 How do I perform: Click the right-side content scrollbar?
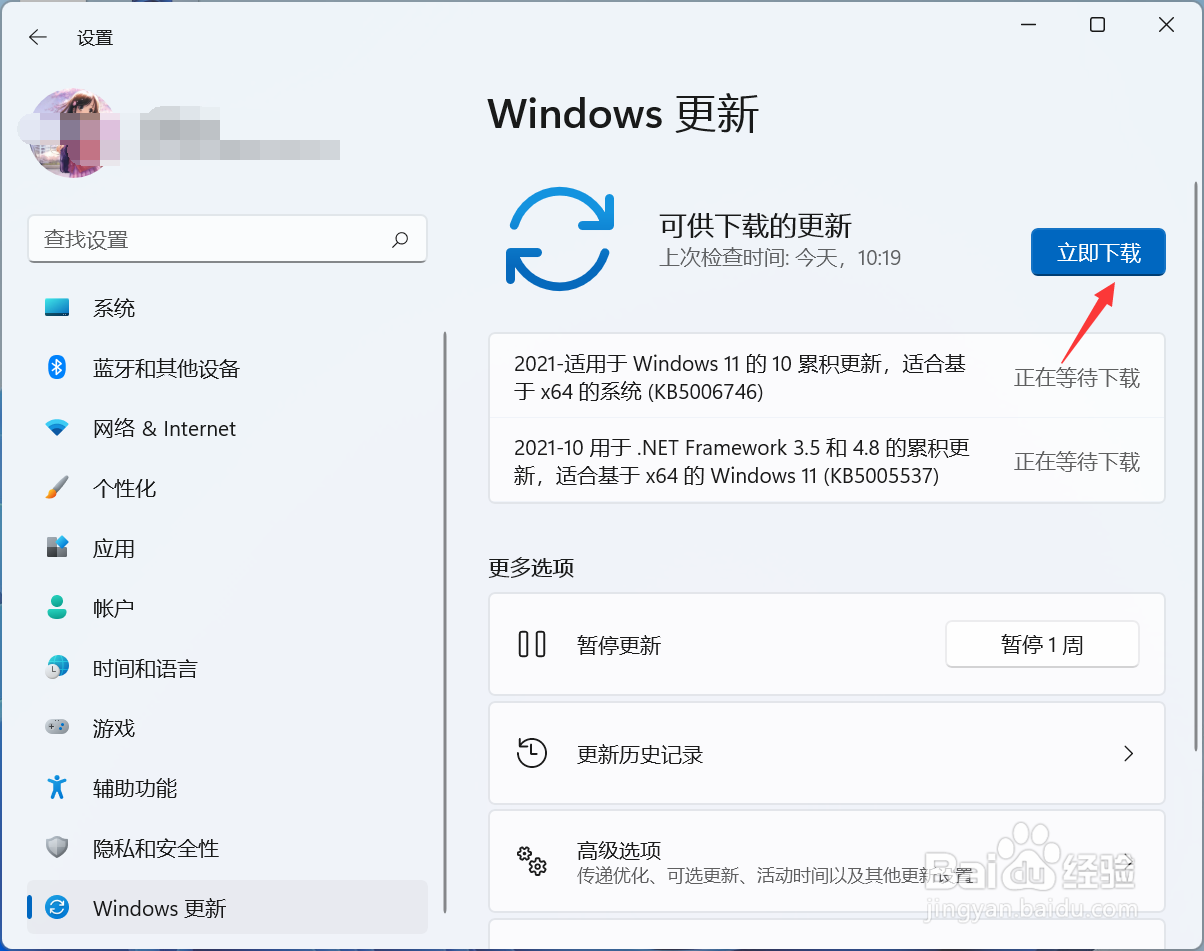1195,466
